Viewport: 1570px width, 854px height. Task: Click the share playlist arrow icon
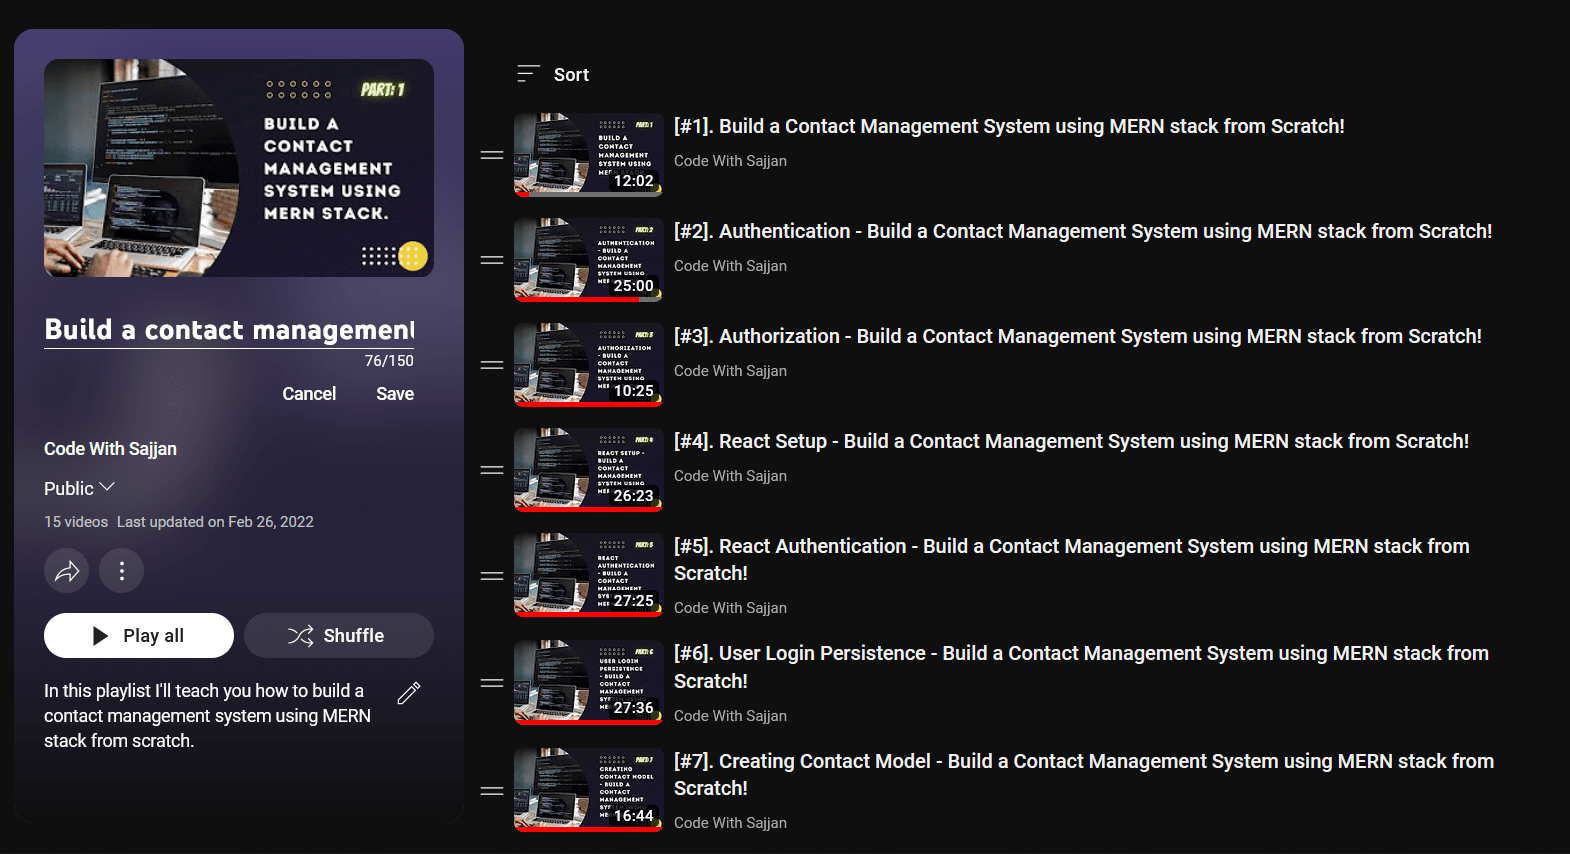67,571
